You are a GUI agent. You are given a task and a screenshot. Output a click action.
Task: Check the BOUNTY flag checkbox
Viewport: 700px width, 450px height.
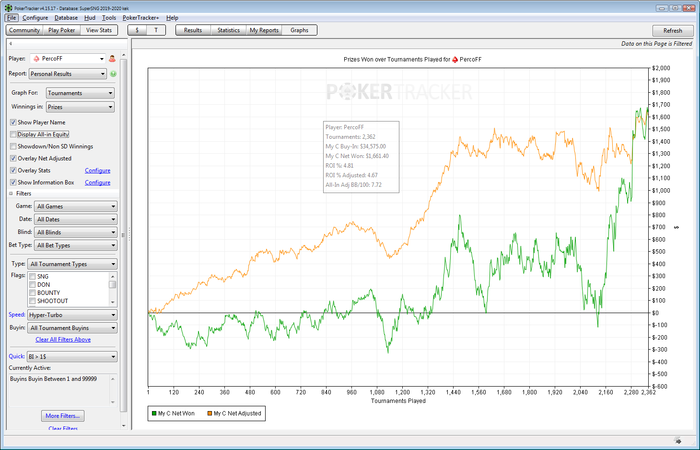pos(33,293)
